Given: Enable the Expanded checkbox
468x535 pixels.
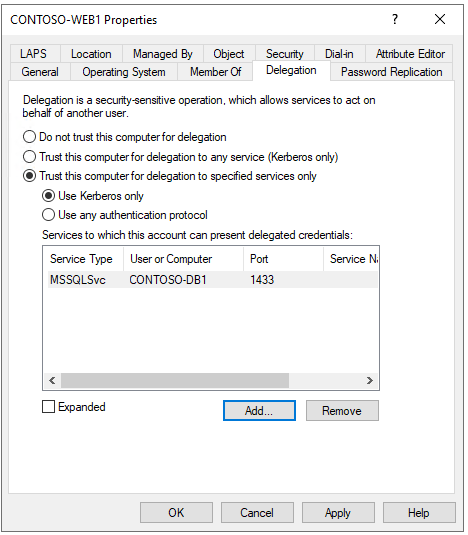Looking at the screenshot, I should click(48, 407).
